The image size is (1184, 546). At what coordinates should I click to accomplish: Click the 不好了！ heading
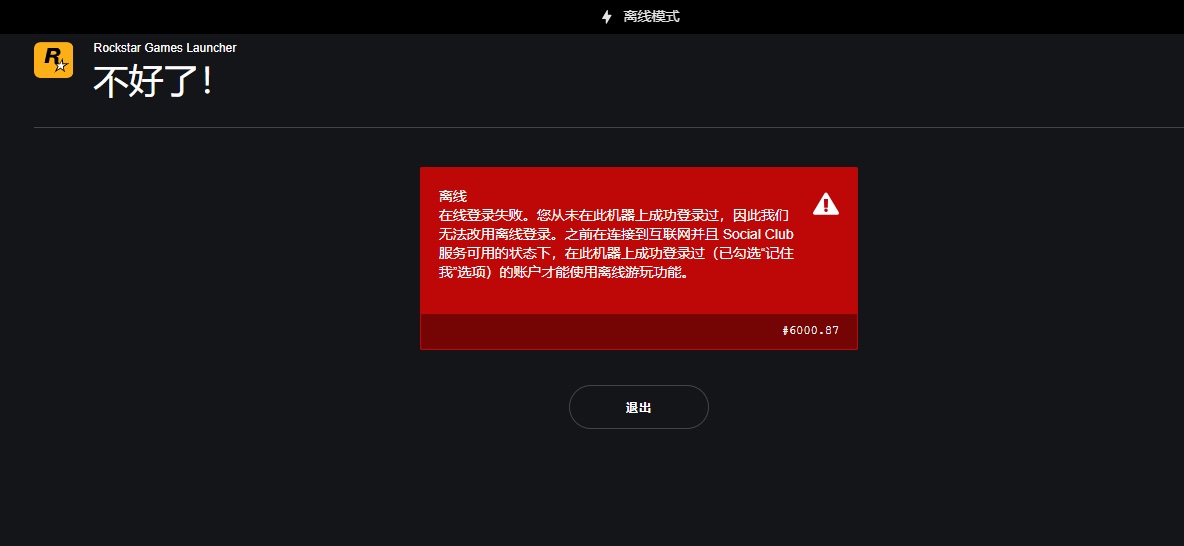click(153, 81)
